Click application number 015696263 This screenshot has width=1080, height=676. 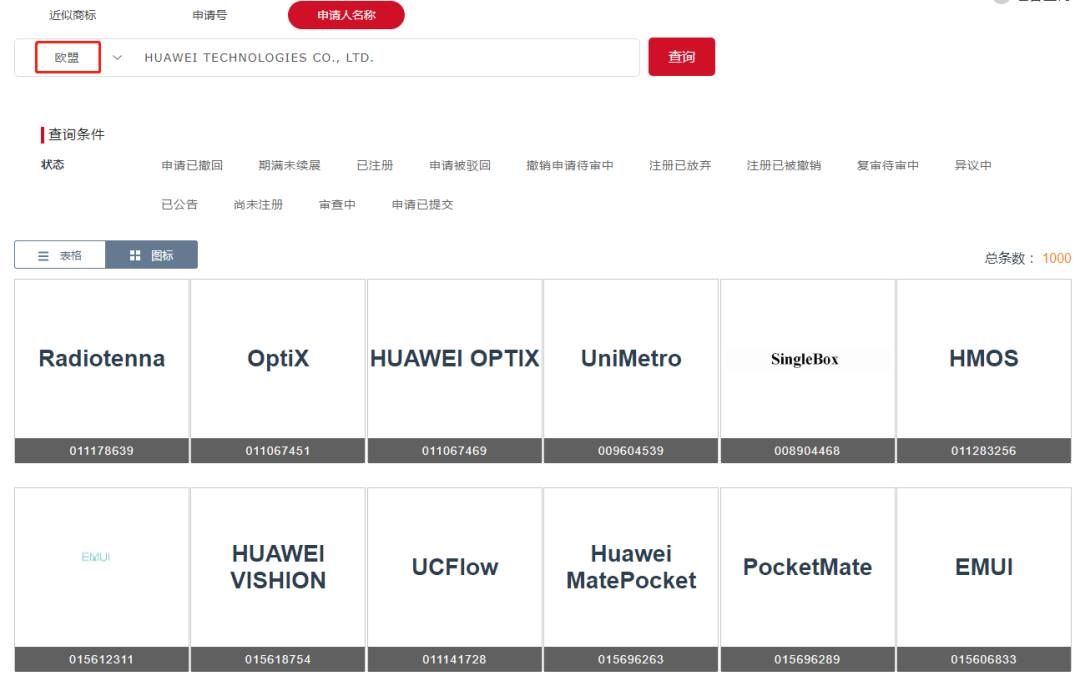pyautogui.click(x=631, y=659)
